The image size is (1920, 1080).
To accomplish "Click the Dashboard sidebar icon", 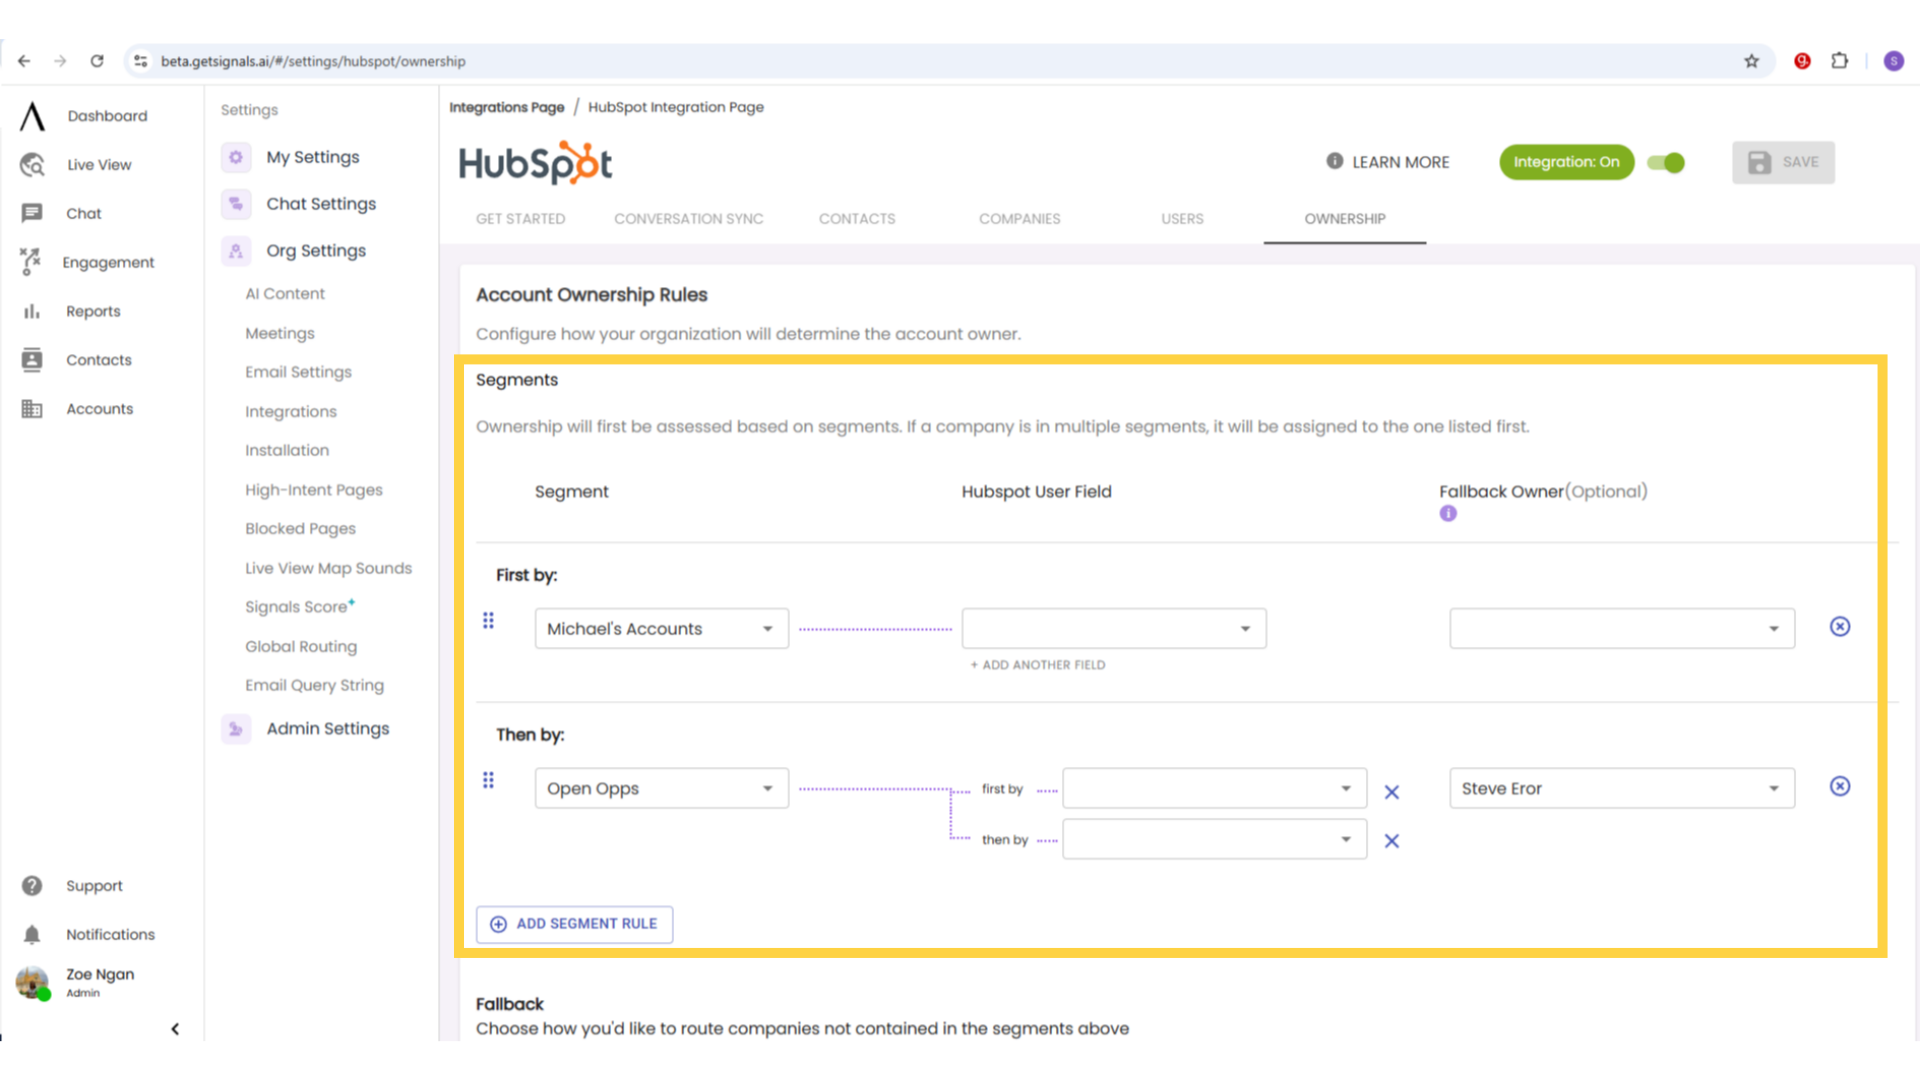I will pos(32,116).
